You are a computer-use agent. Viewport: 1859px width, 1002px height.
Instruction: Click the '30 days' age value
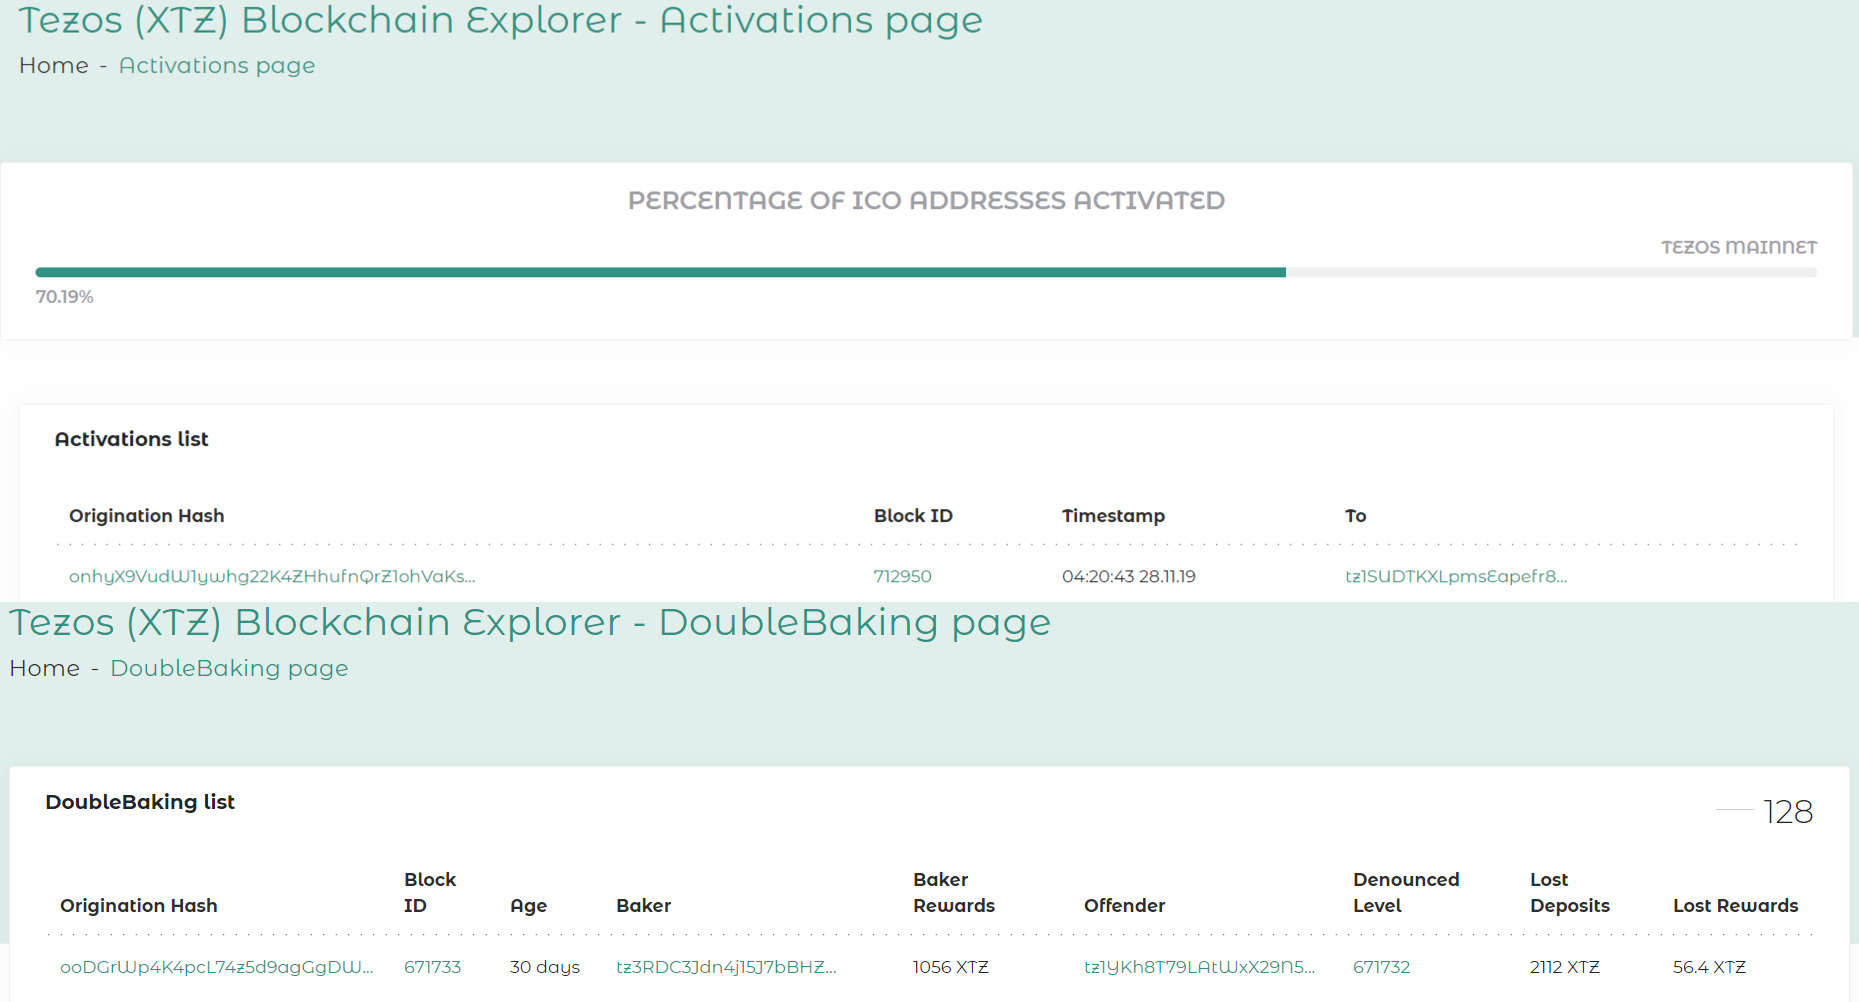[x=545, y=967]
